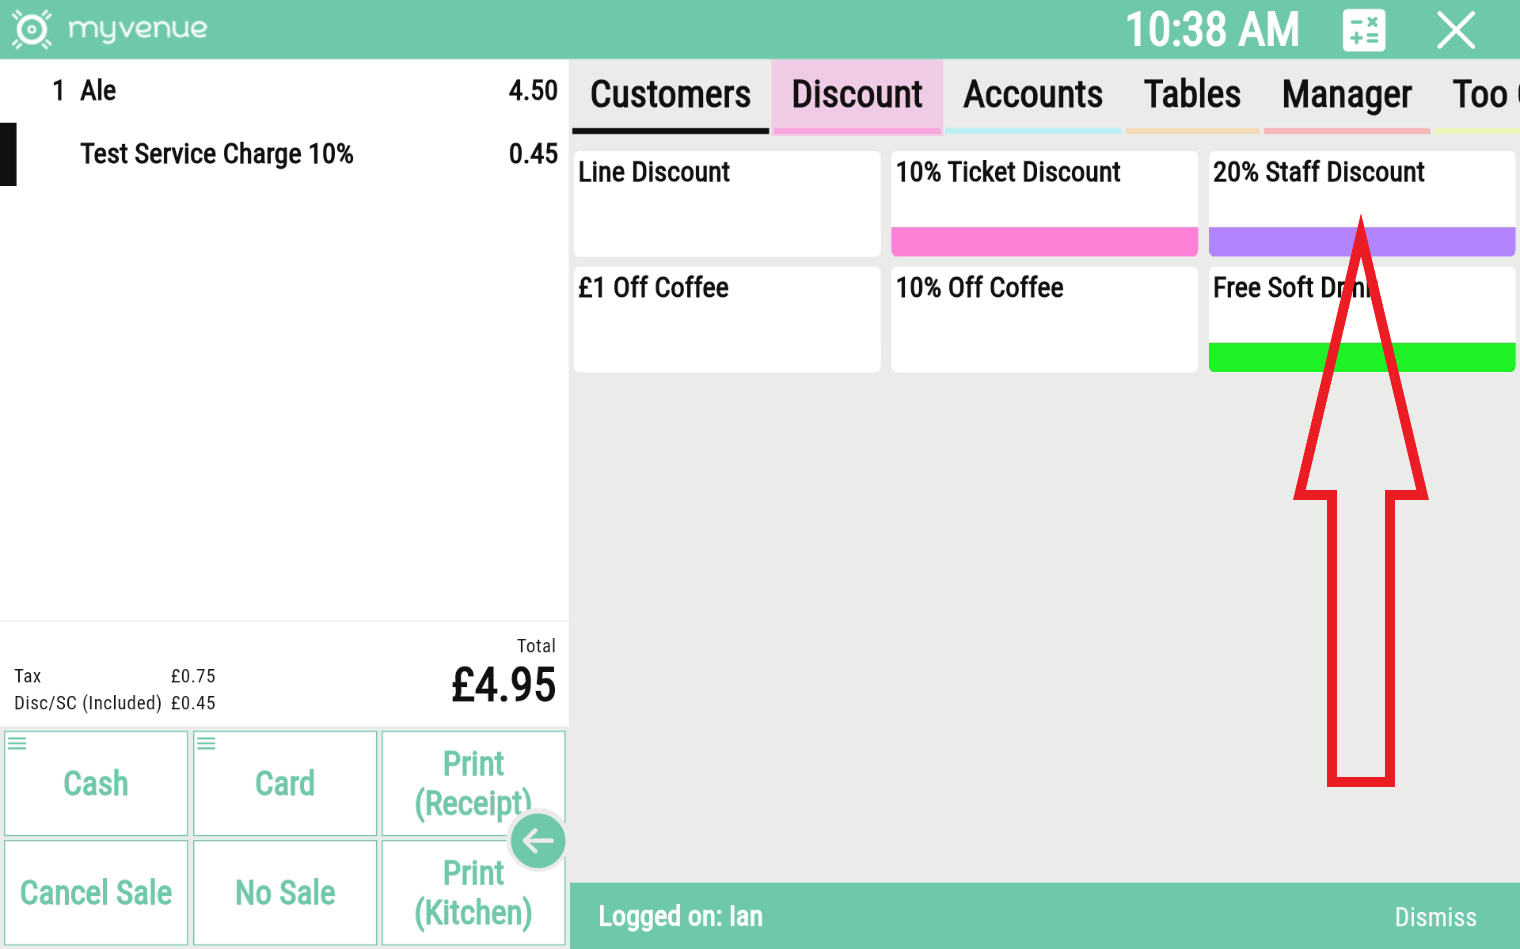Tap the menu lines icon on the Card button
Screen dimensions: 1520x949
point(206,742)
